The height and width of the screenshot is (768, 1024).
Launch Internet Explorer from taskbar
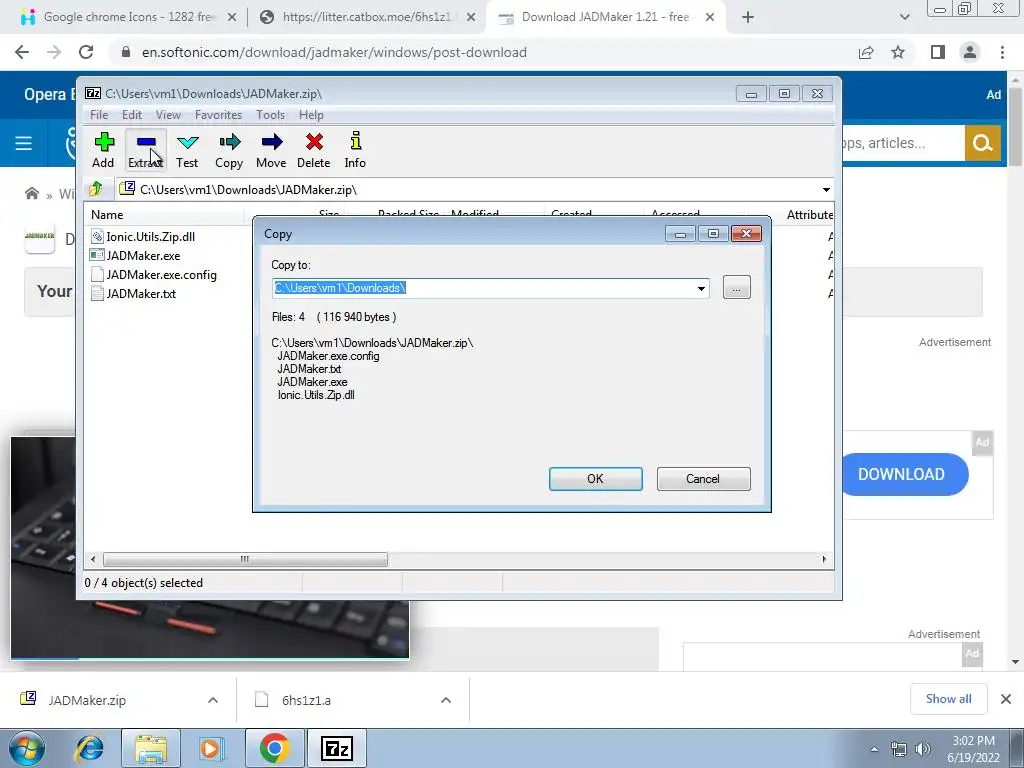(x=90, y=748)
